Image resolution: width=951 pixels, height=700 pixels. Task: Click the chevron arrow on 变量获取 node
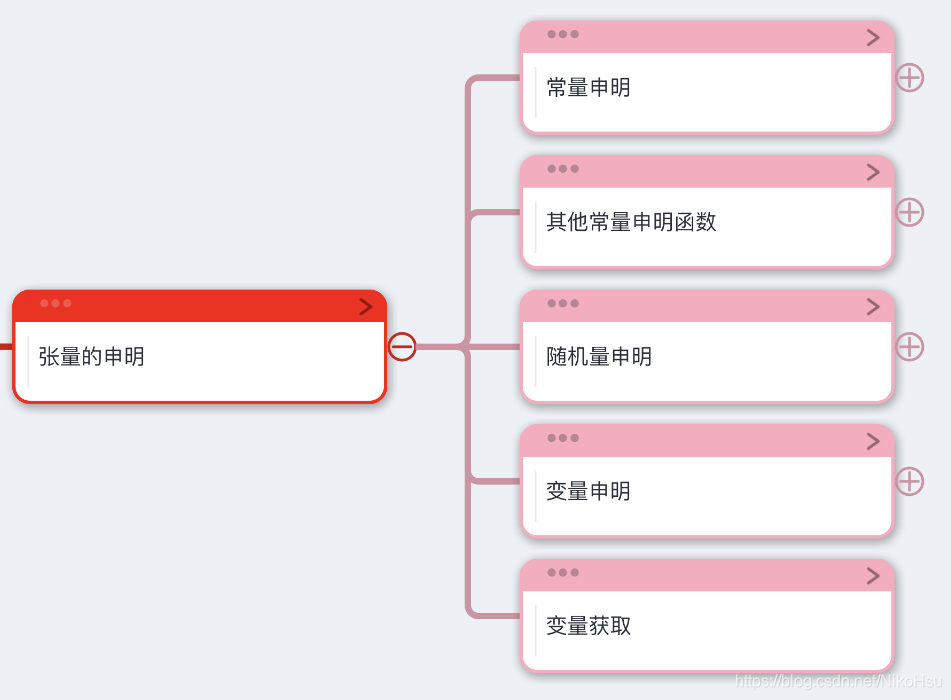874,573
